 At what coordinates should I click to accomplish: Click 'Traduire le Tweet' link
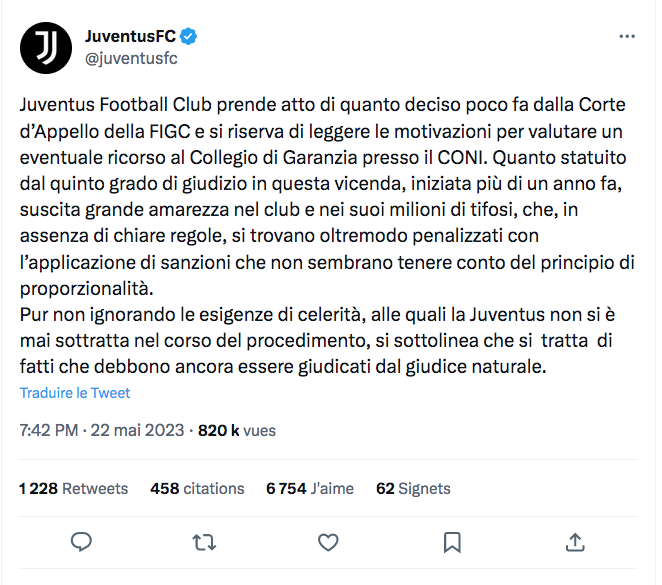(x=75, y=393)
